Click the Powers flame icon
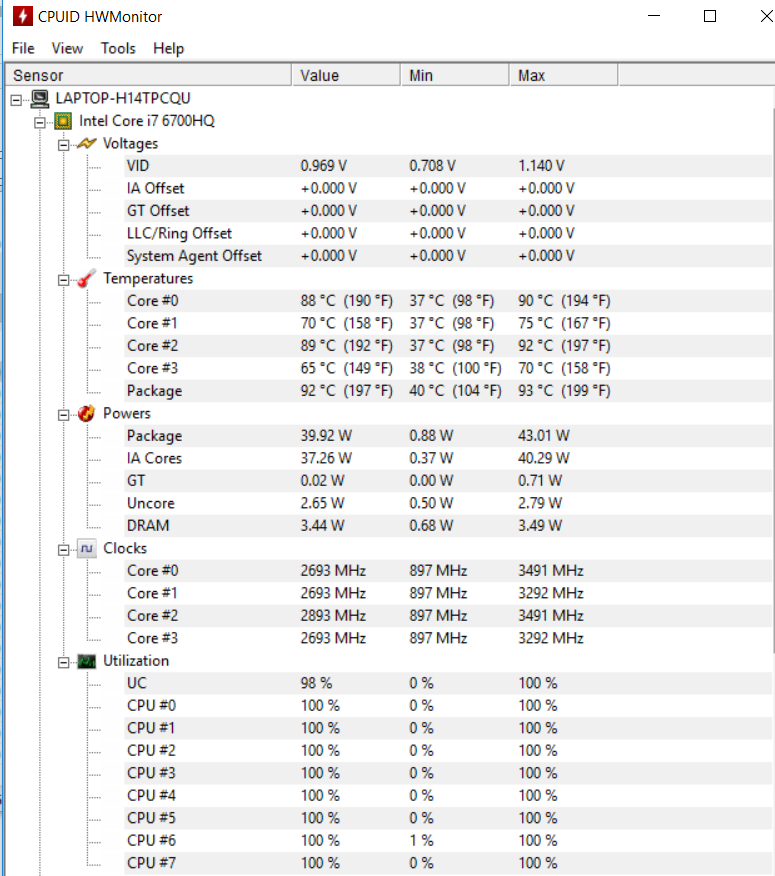This screenshot has width=775, height=876. [x=87, y=413]
